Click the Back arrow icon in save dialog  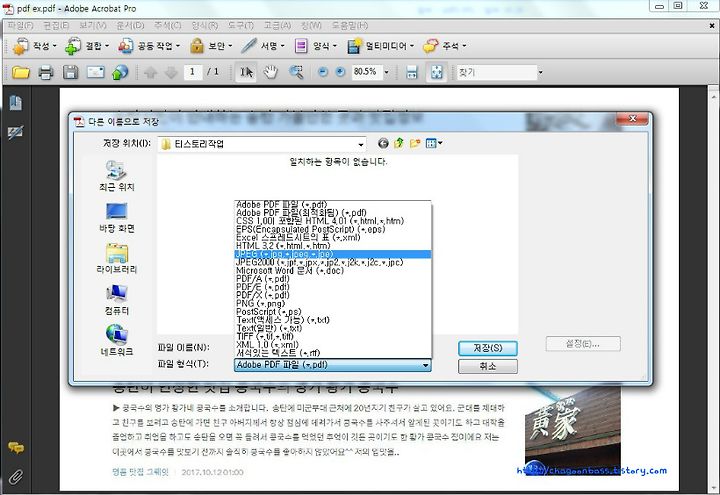coord(383,144)
